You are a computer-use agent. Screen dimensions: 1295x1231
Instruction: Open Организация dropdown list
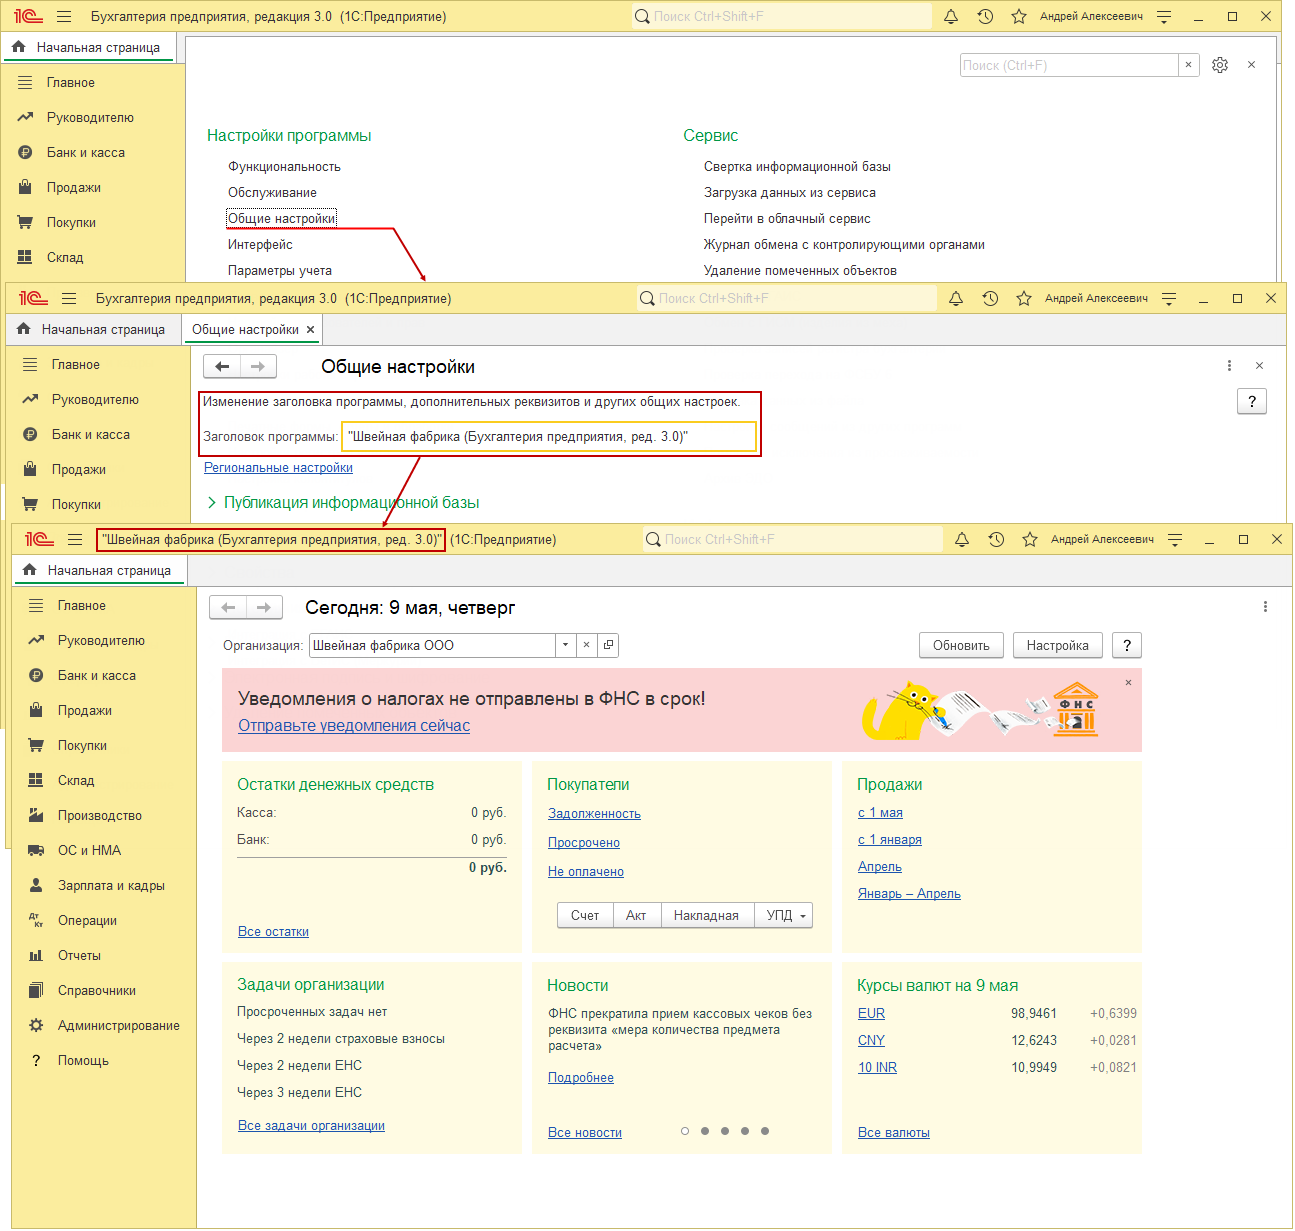point(566,645)
